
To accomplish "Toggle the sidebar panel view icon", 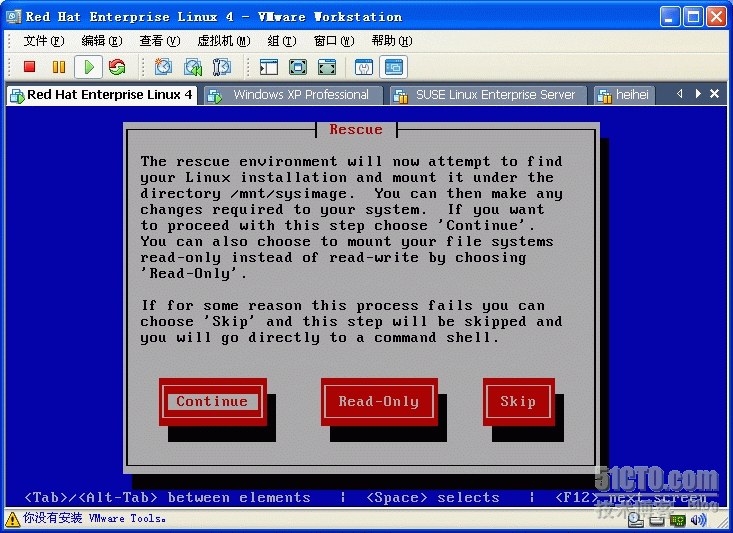I will [x=269, y=67].
